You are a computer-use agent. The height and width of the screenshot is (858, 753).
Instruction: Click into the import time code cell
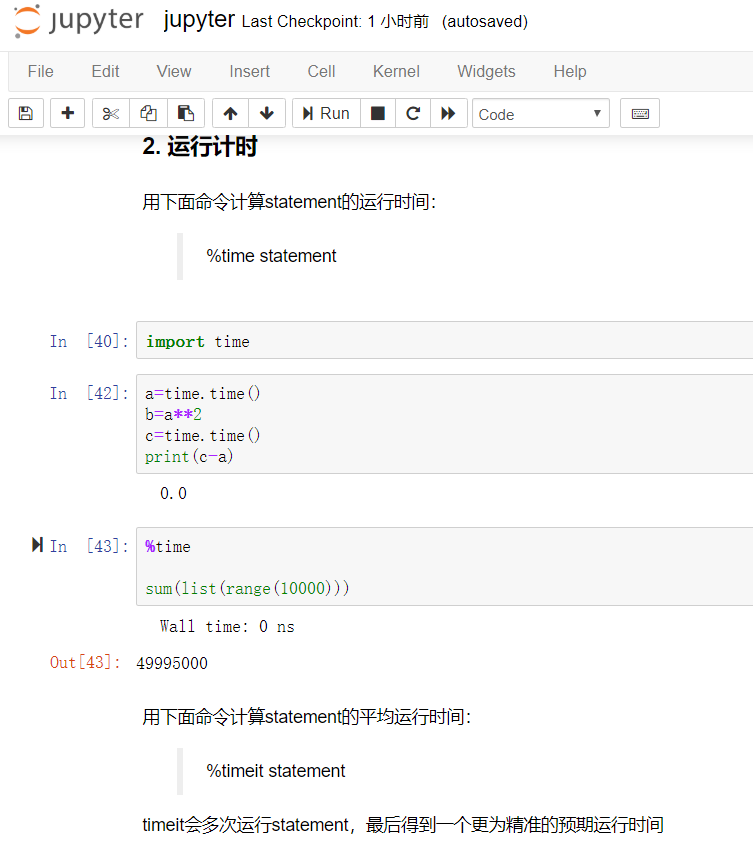[x=444, y=340]
